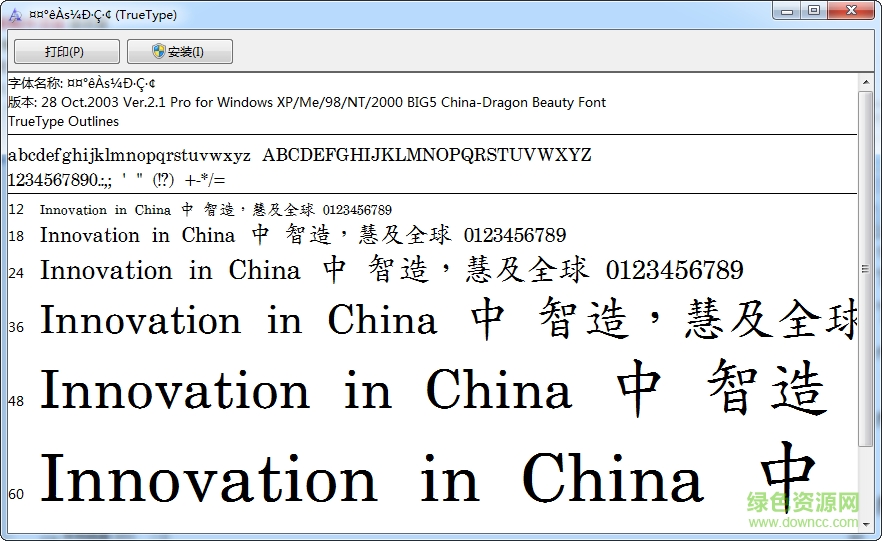Click the '1234567890' digits sample line
882x541 pixels.
(116, 180)
